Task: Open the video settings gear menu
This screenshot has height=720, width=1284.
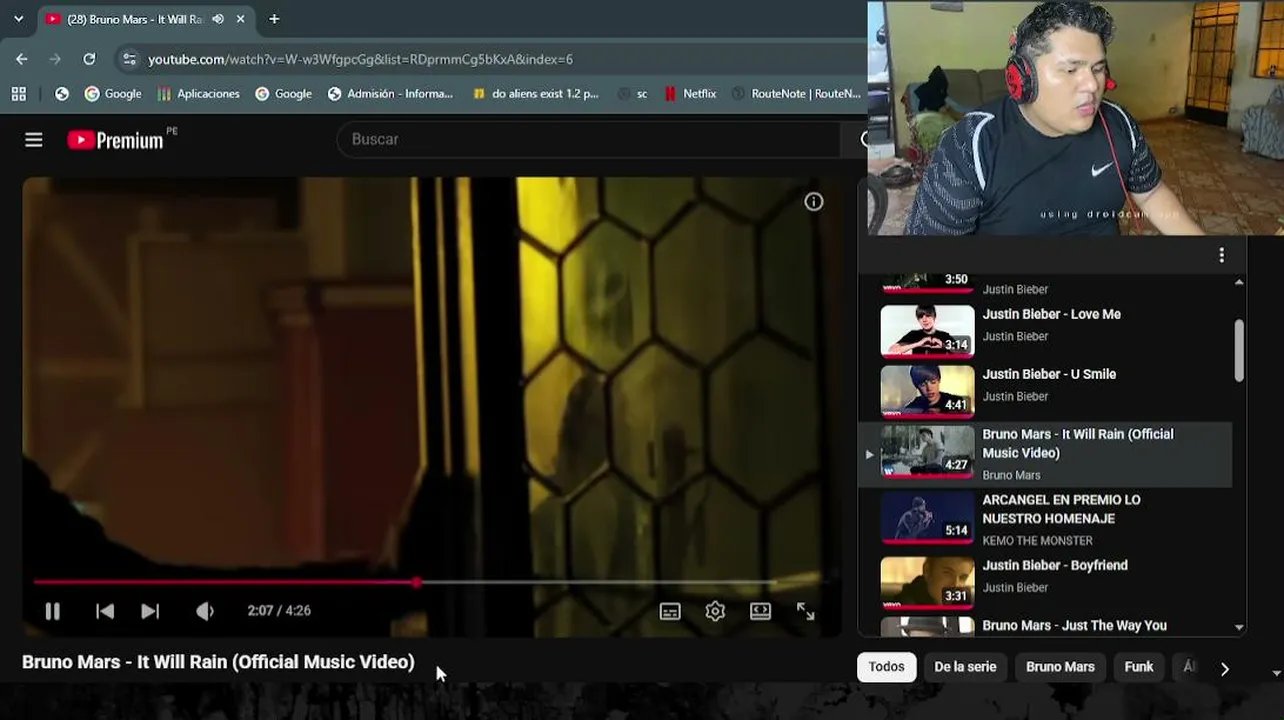Action: tap(715, 611)
